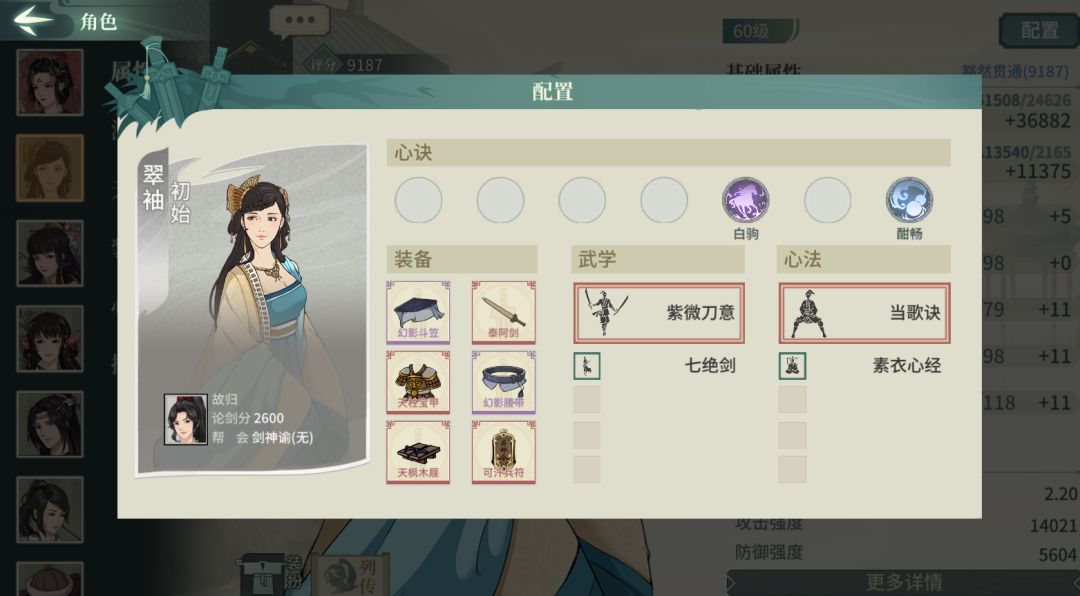This screenshot has height=596, width=1080.
Task: Click the back arrow next to 角色
Action: pos(33,19)
